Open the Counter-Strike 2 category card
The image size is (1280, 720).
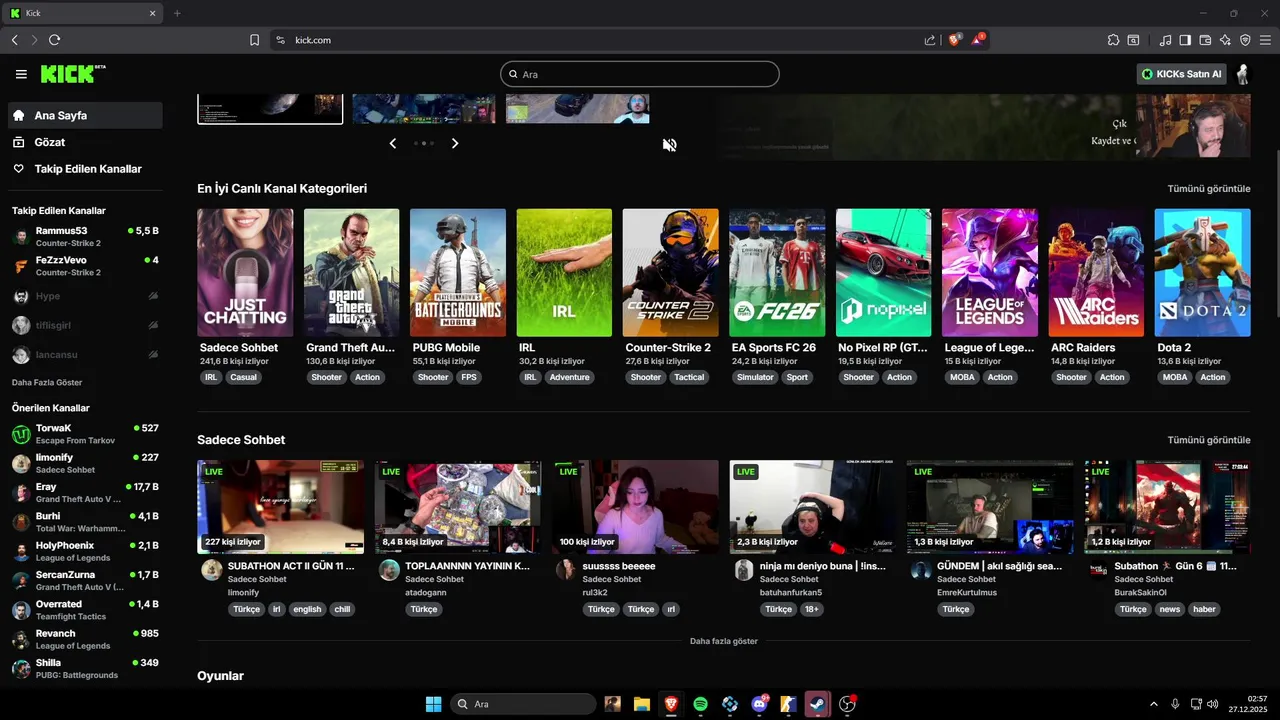(670, 272)
